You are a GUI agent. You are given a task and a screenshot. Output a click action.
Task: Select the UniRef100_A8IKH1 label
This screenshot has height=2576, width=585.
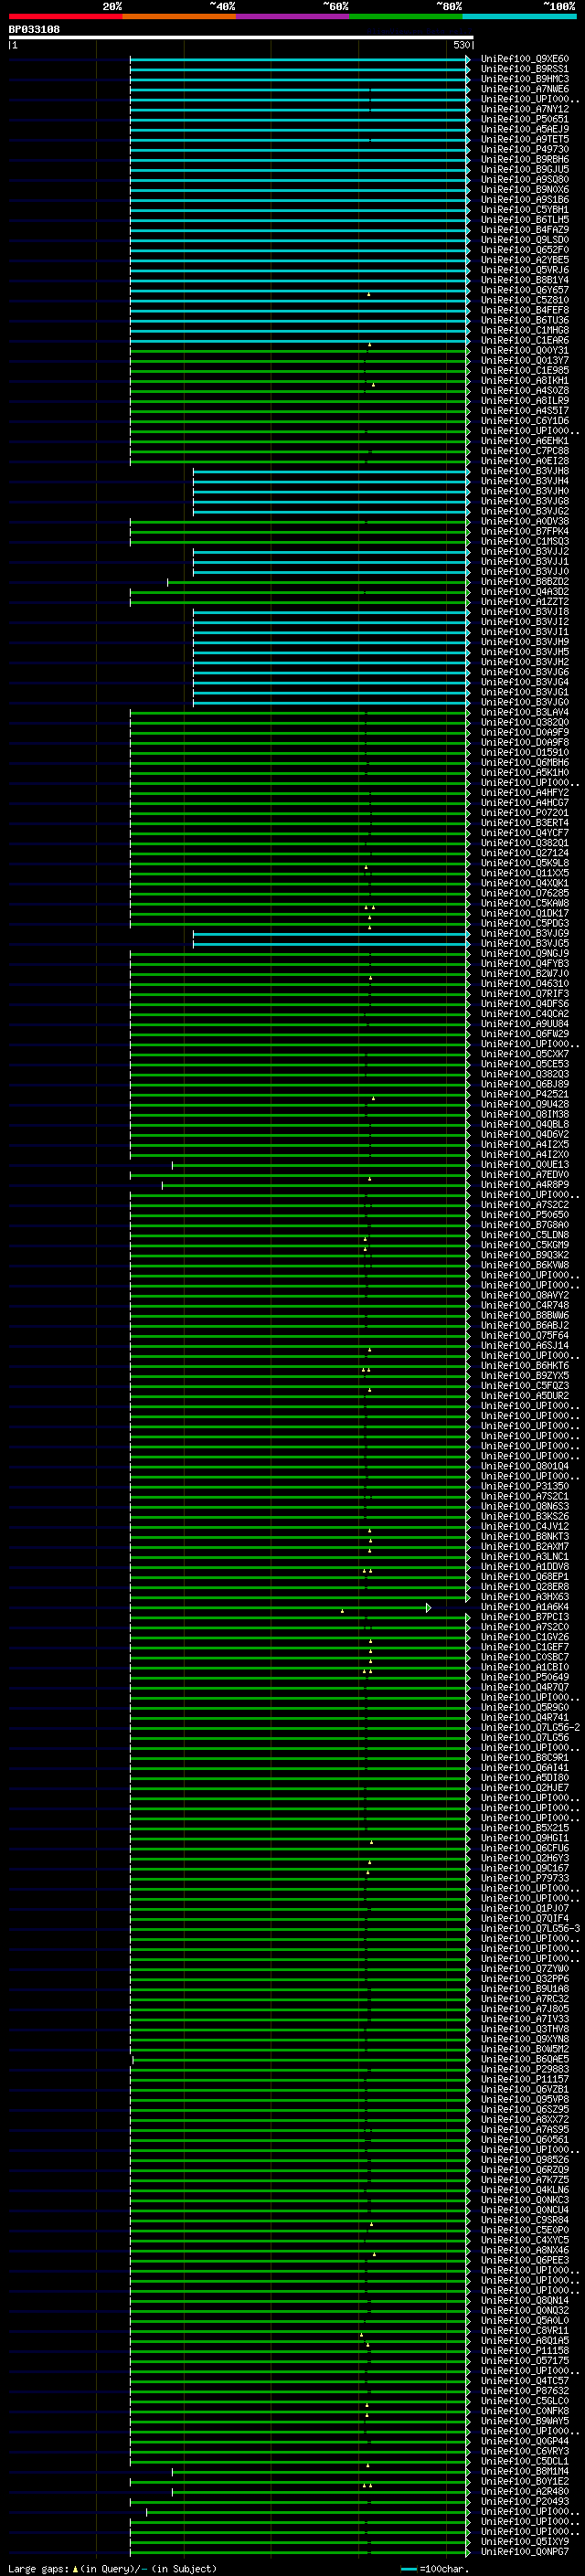coord(524,381)
